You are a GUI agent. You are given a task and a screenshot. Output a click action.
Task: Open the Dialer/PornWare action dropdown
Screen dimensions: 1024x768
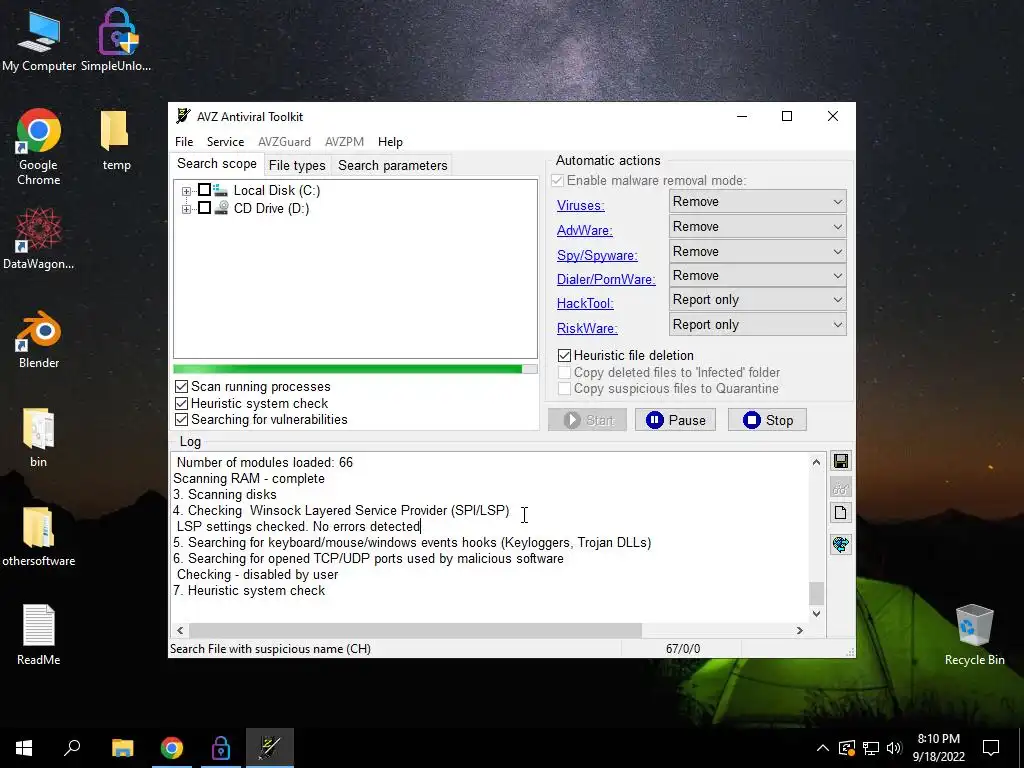tap(758, 276)
